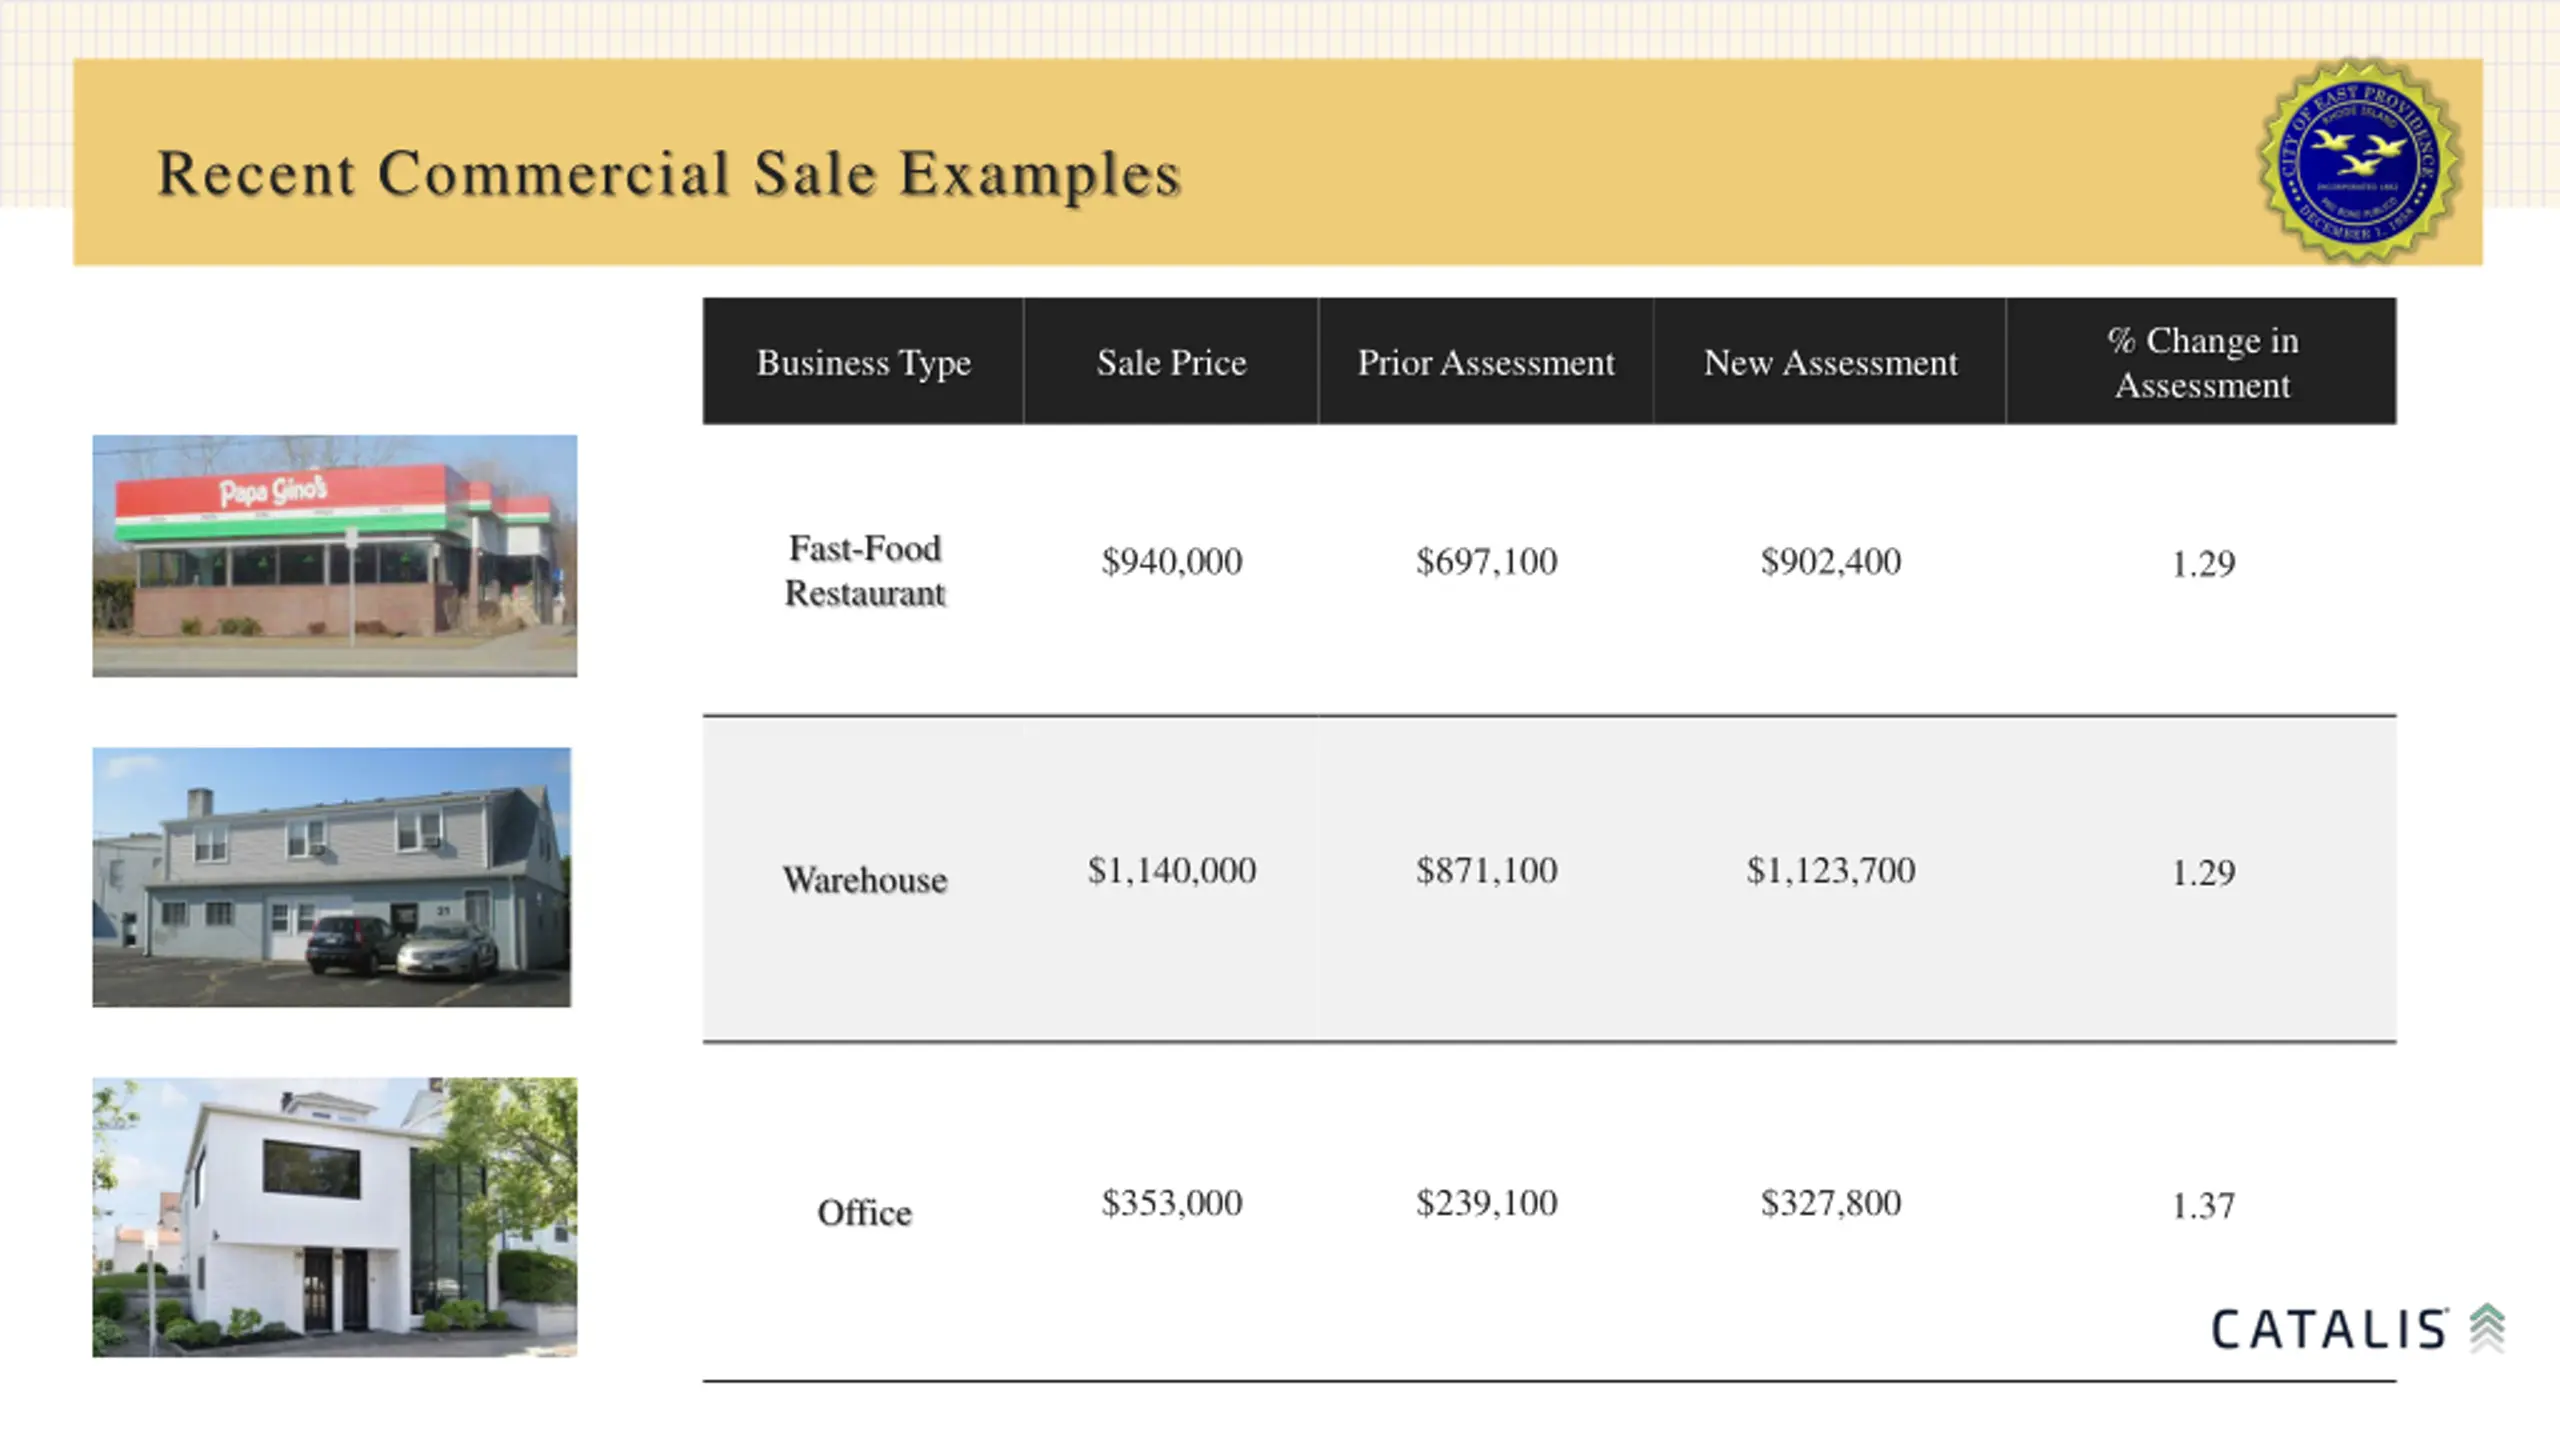Viewport: 2560px width, 1440px height.
Task: Click the Sale Price column header
Action: coord(1171,362)
